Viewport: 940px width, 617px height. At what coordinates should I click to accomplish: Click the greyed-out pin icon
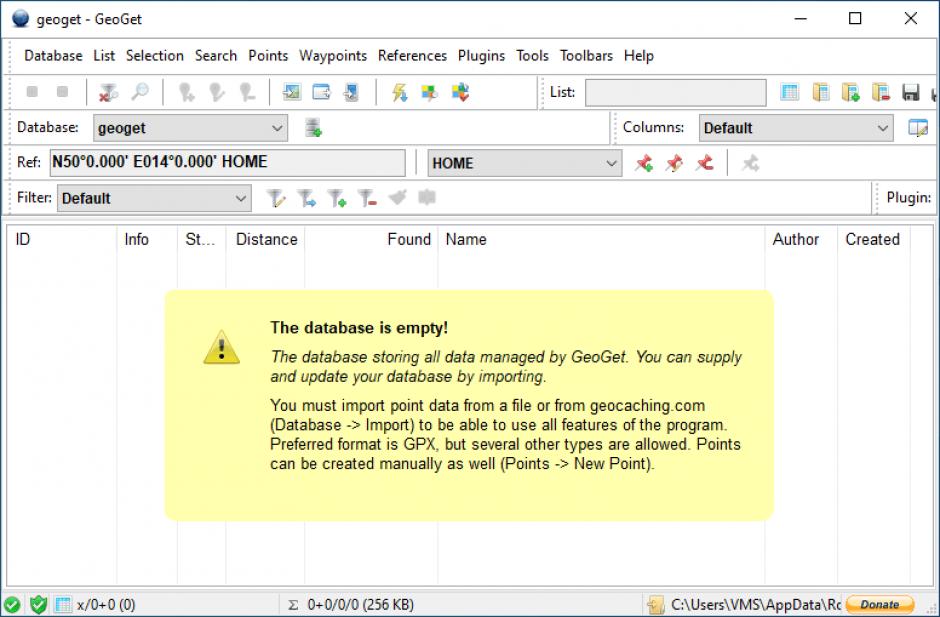click(750, 163)
